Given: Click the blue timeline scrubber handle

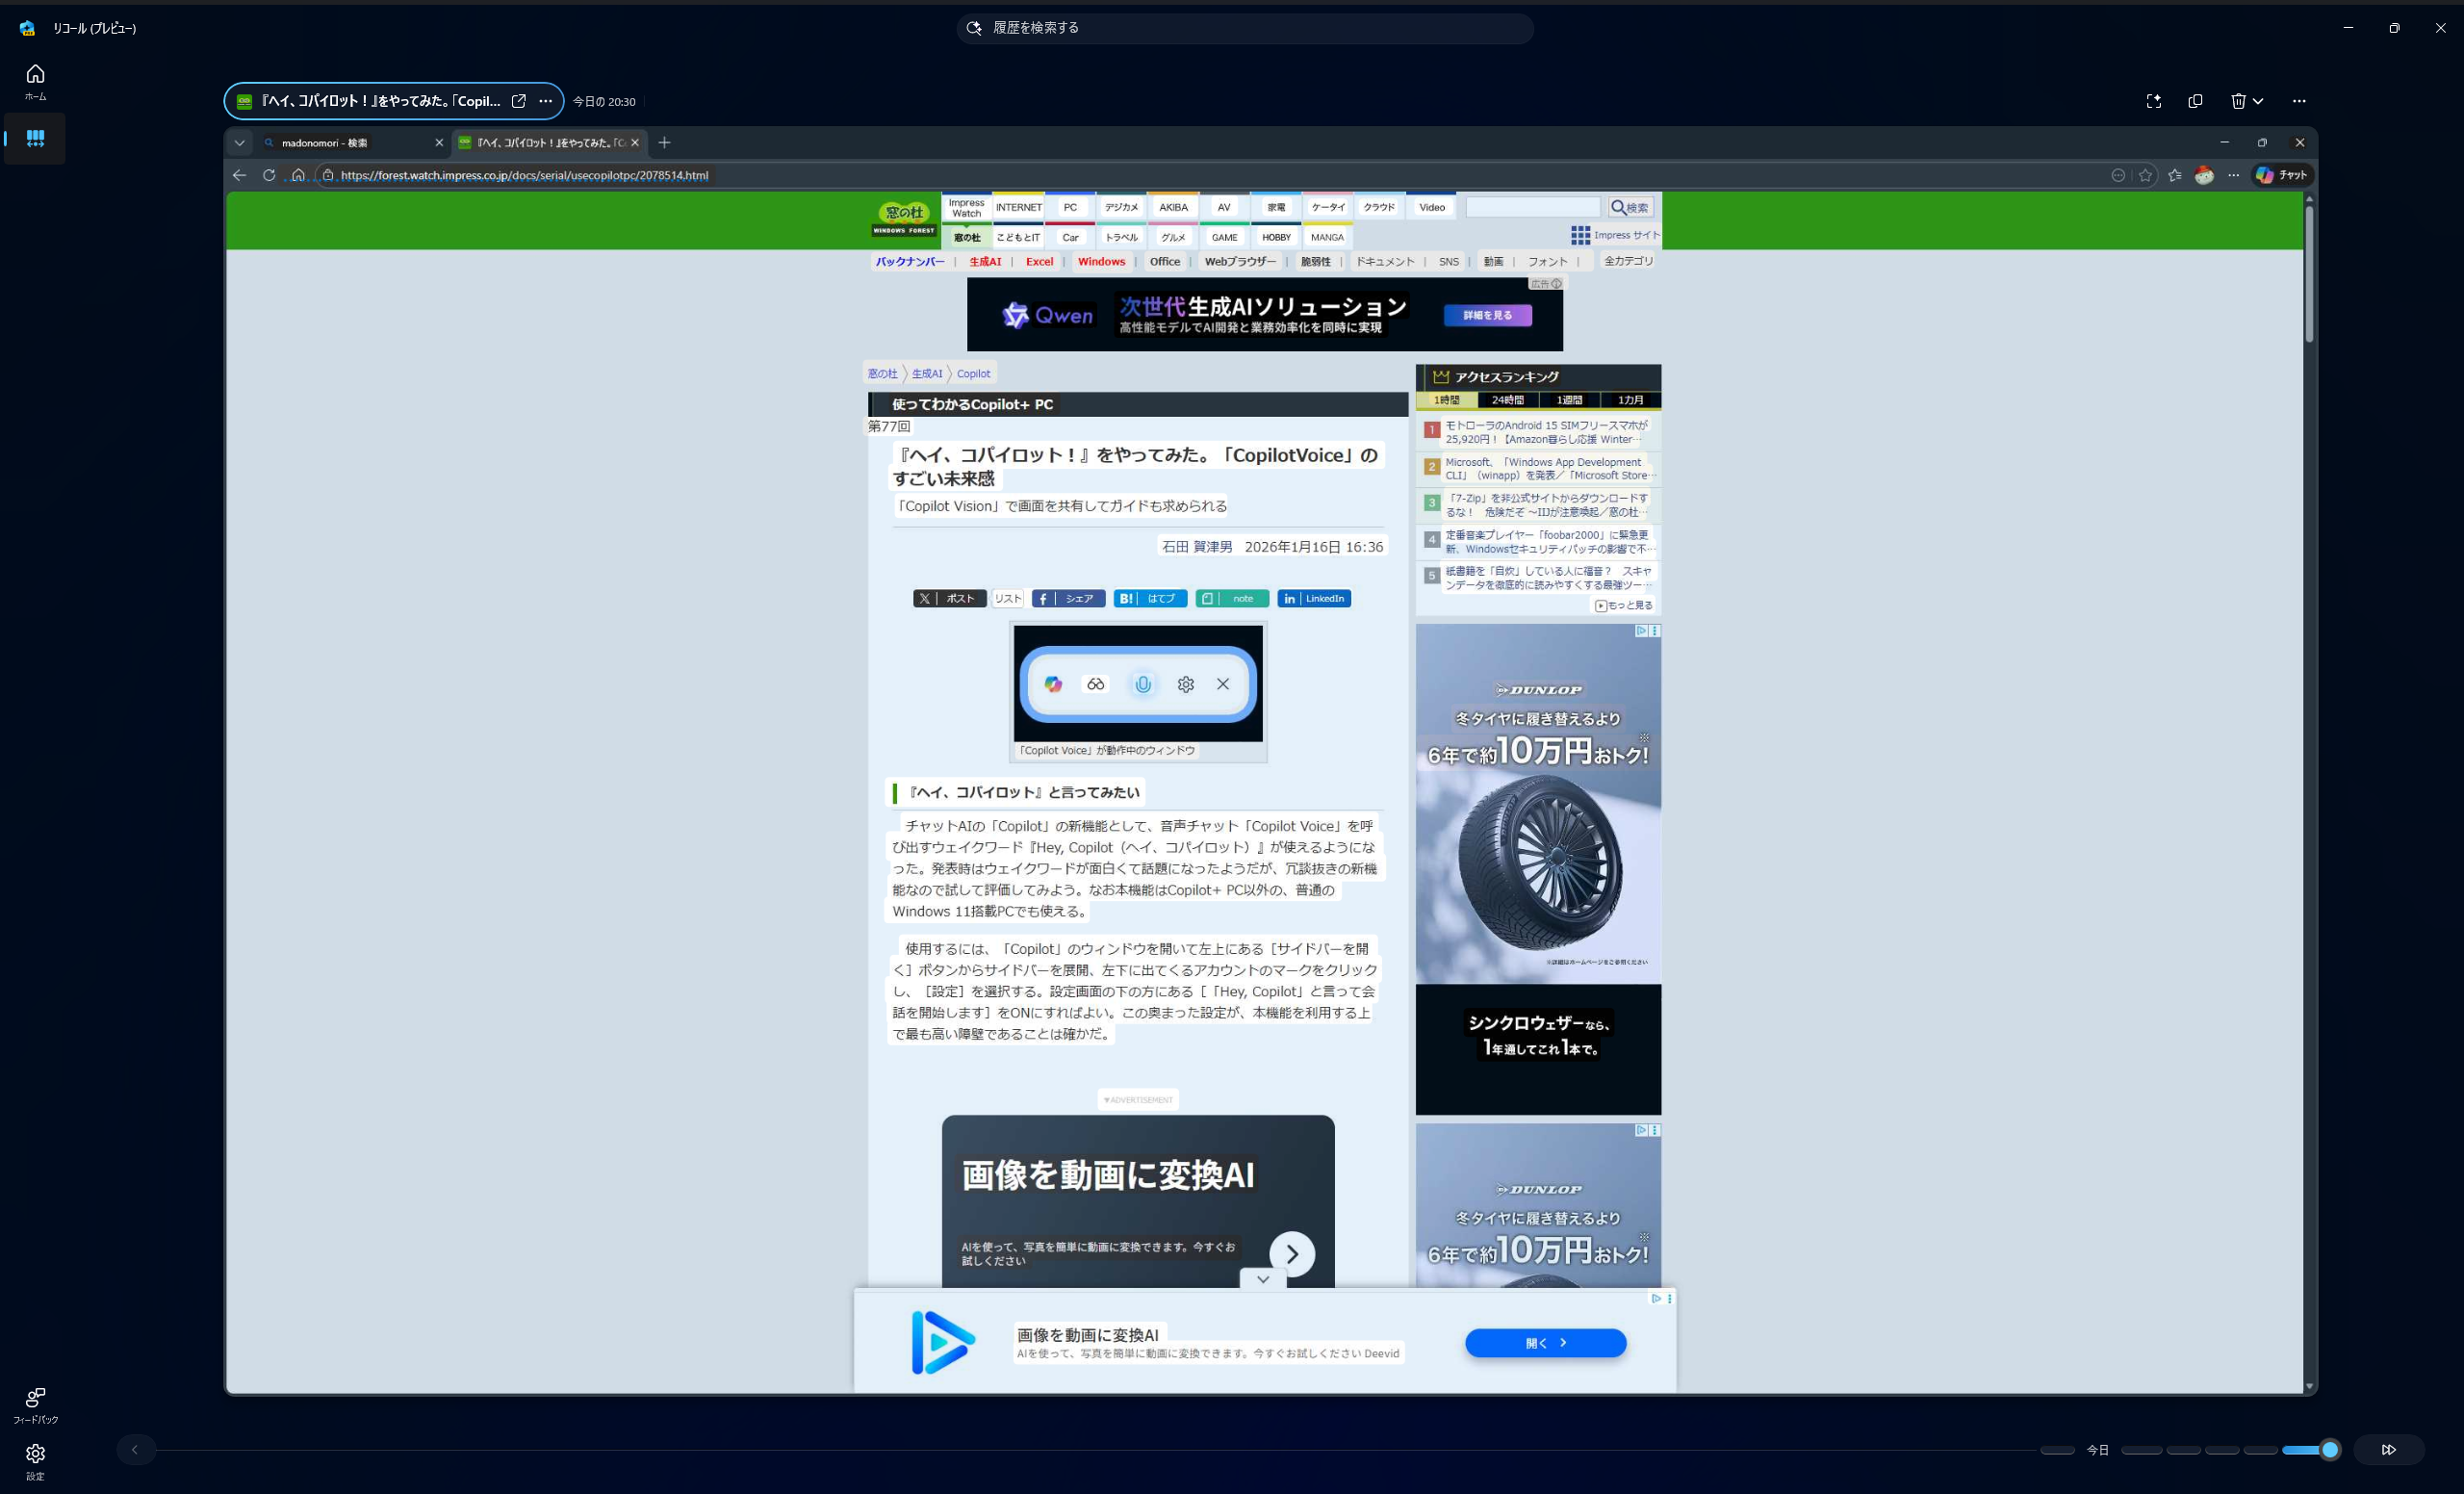Looking at the screenshot, I should 2330,1449.
